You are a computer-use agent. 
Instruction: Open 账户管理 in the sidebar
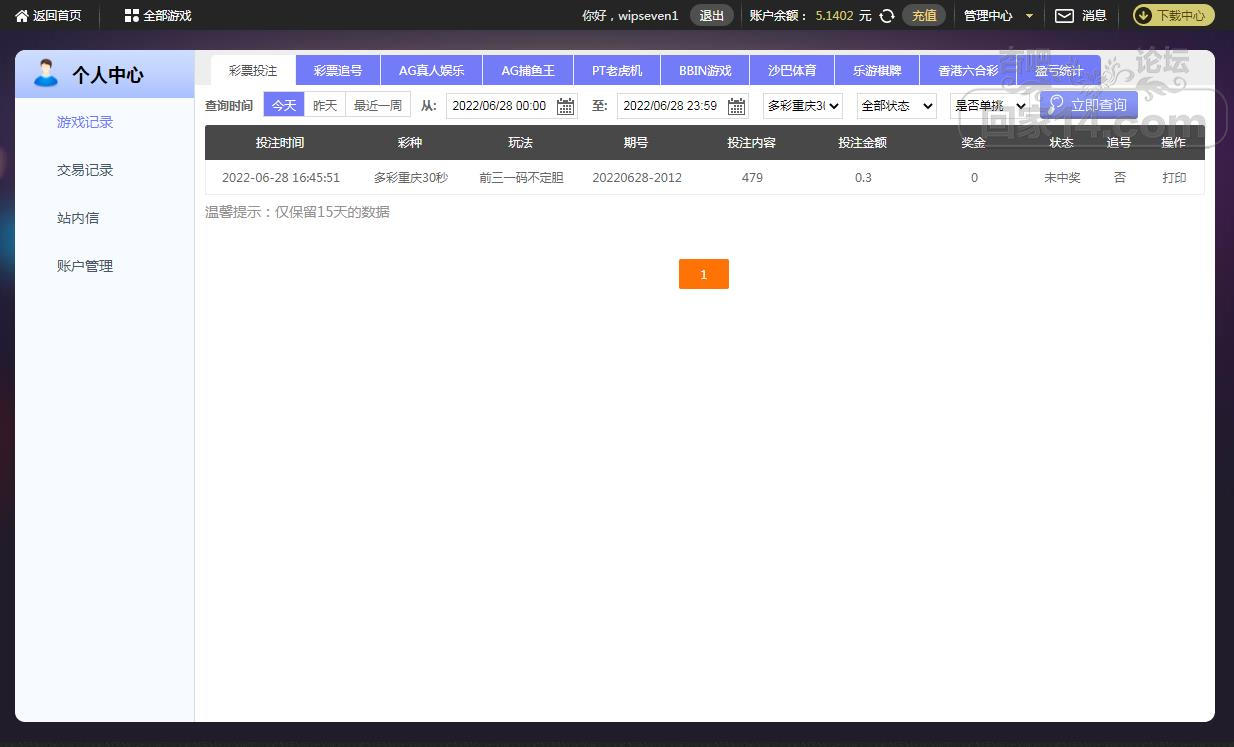[85, 266]
